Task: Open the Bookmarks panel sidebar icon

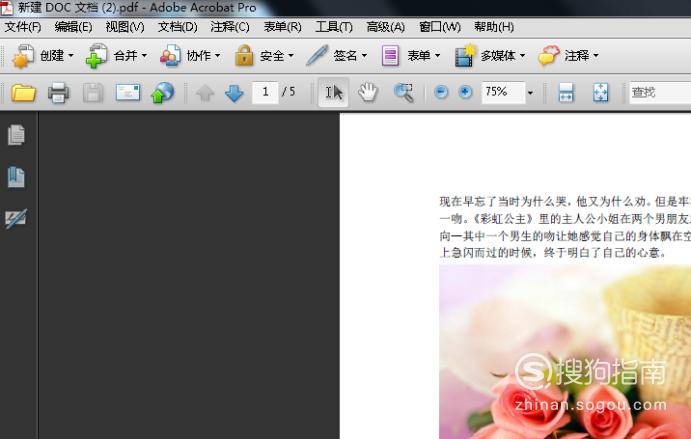Action: pos(16,177)
